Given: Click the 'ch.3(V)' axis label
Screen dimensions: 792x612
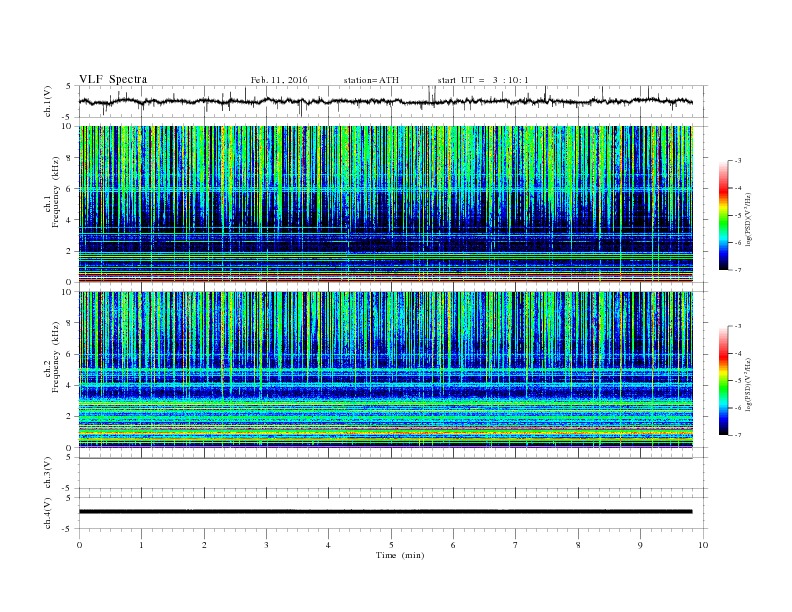Looking at the screenshot, I should [x=48, y=473].
